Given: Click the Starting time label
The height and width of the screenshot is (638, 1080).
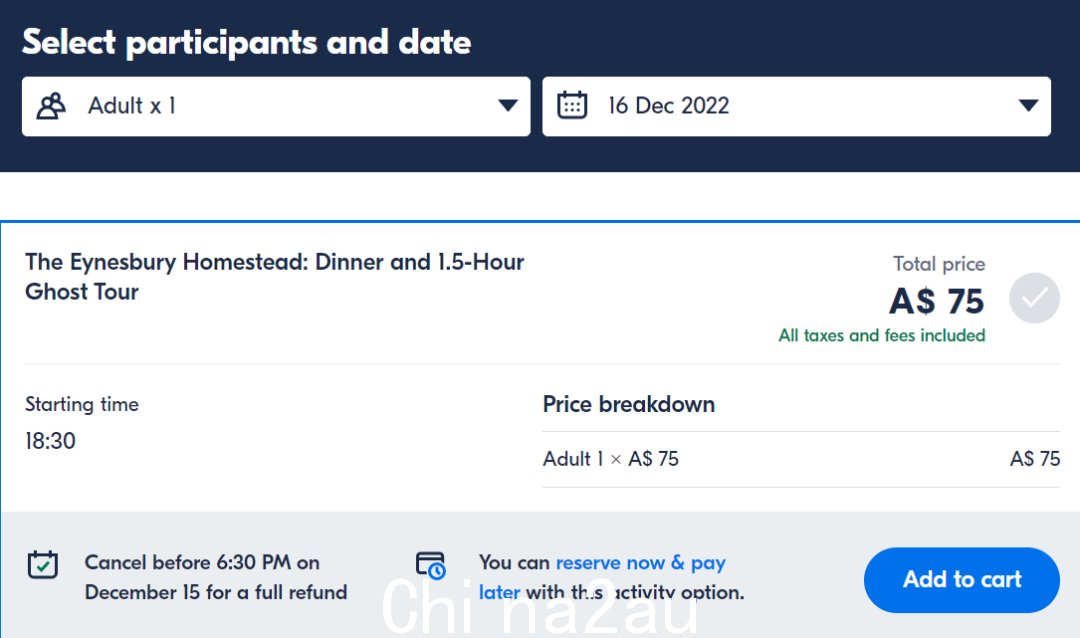Looking at the screenshot, I should (x=82, y=404).
